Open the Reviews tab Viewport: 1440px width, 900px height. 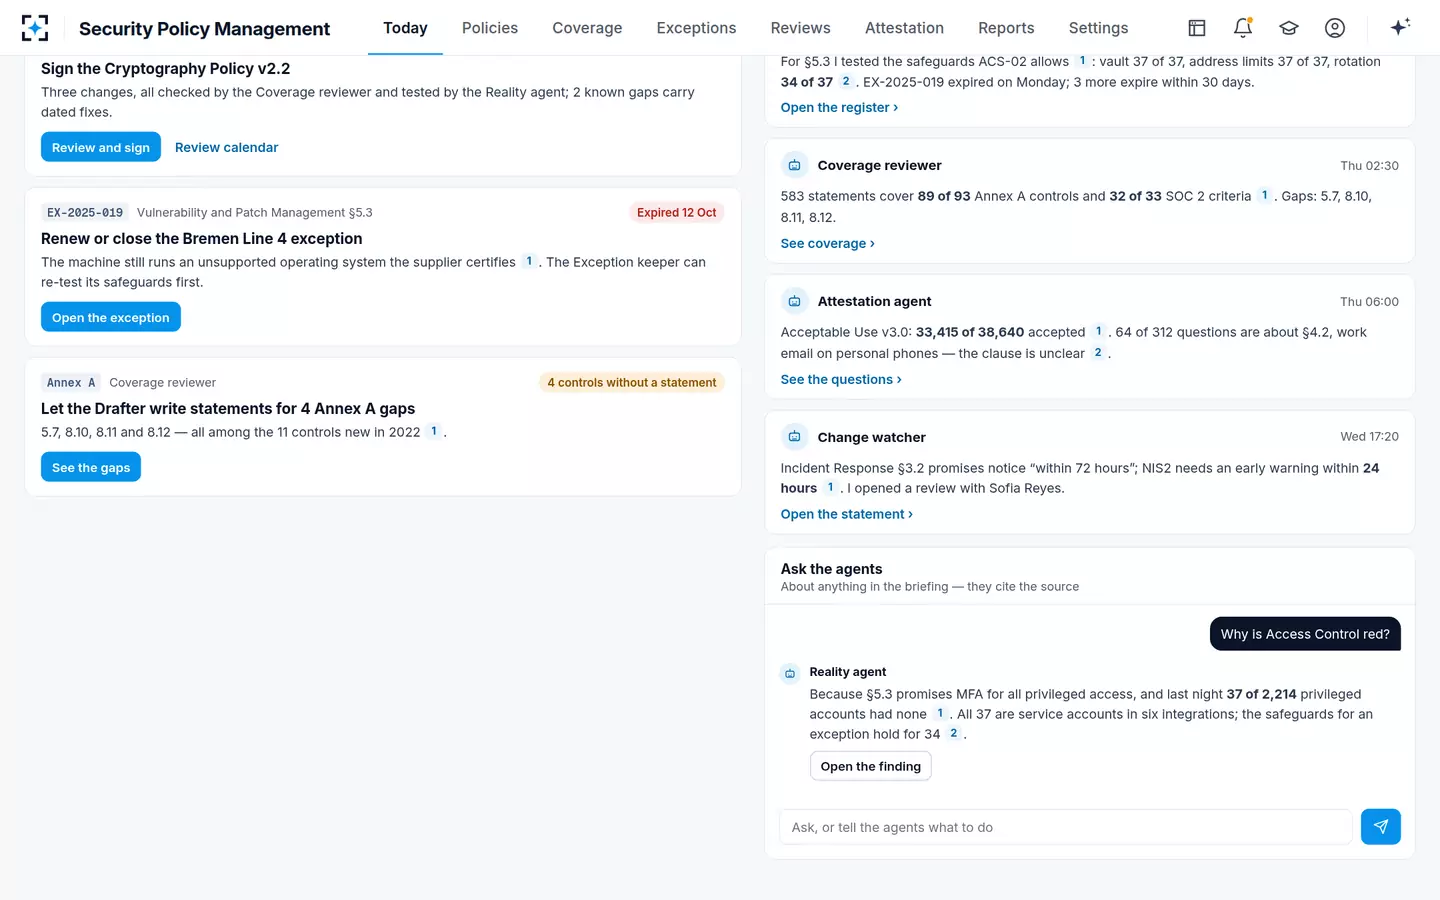tap(800, 28)
